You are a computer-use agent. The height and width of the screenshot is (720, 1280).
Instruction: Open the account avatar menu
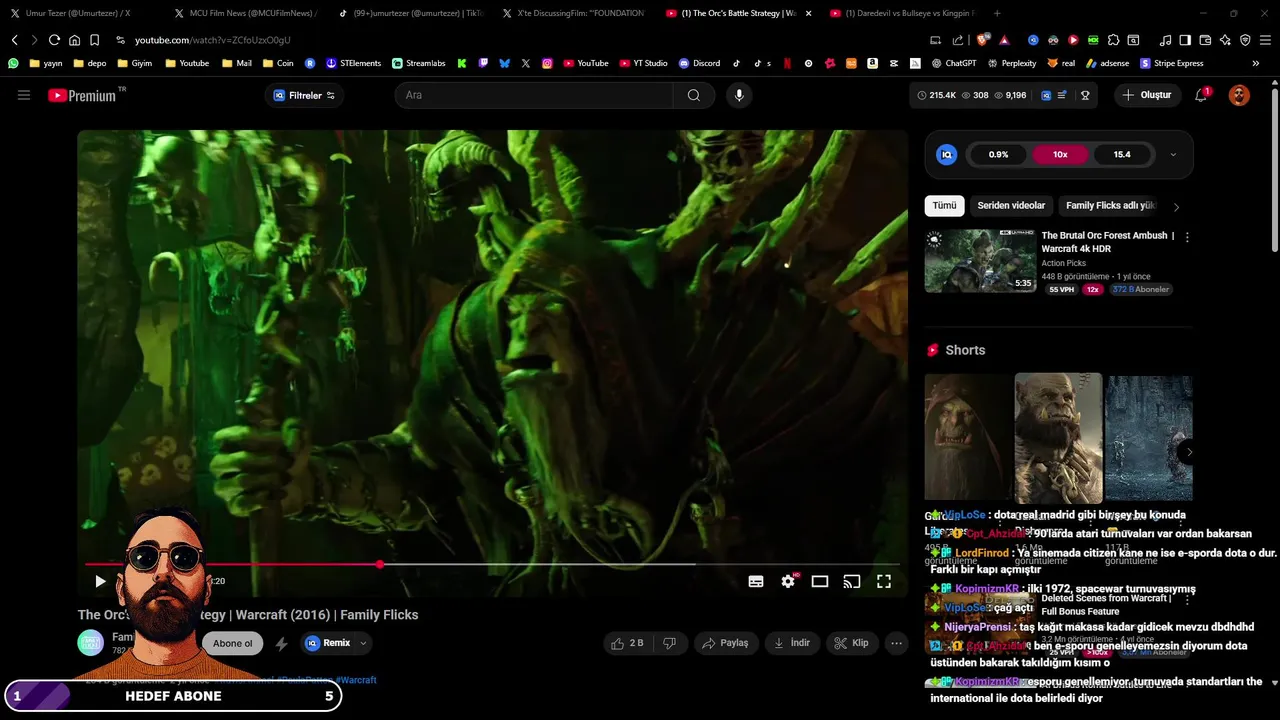click(x=1239, y=95)
